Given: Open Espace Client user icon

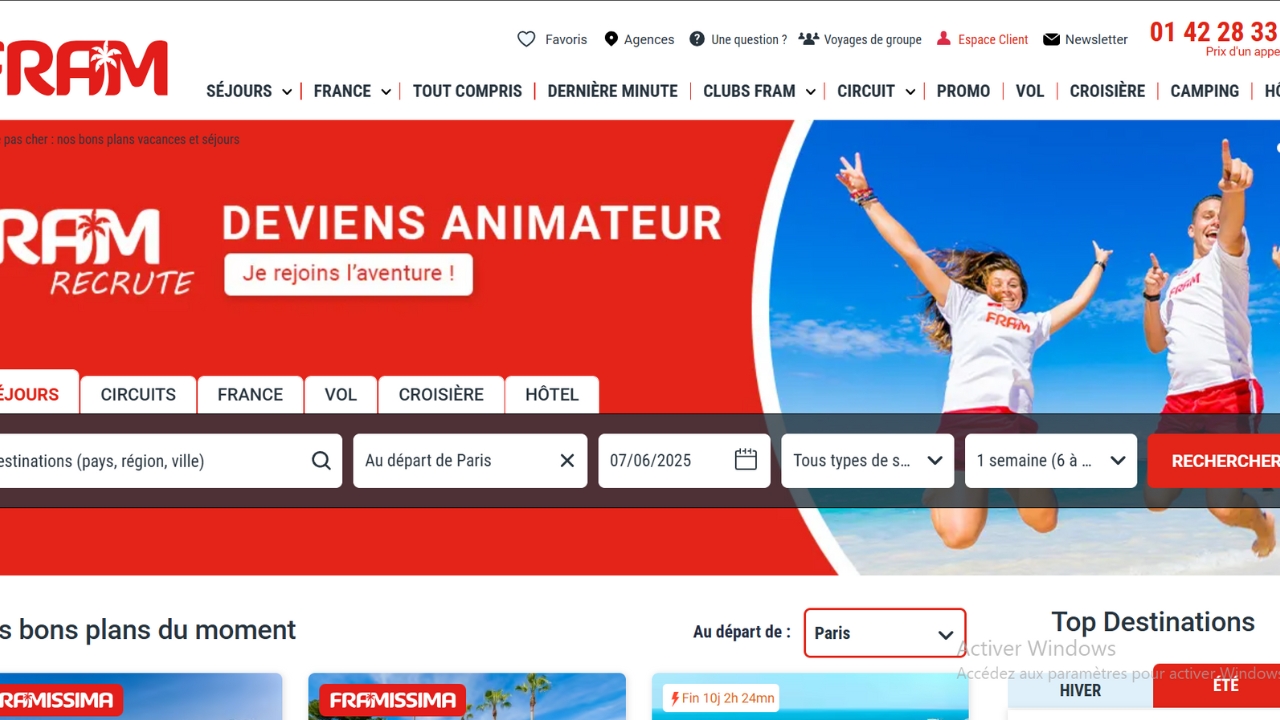Looking at the screenshot, I should pos(943,39).
